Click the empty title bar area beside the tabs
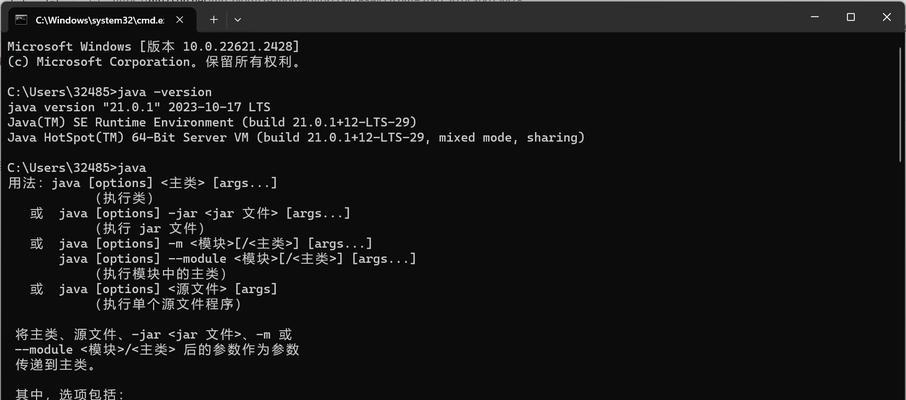This screenshot has height=400, width=906. 520,18
